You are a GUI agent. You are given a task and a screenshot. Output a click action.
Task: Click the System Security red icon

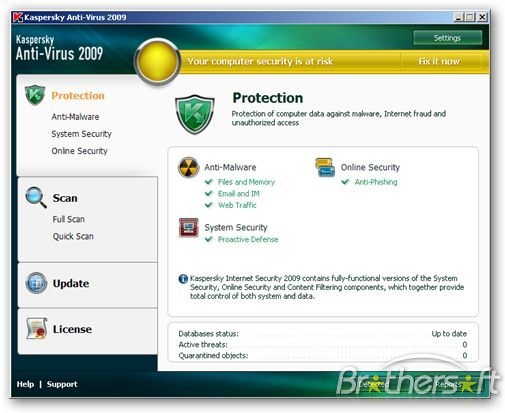click(189, 228)
